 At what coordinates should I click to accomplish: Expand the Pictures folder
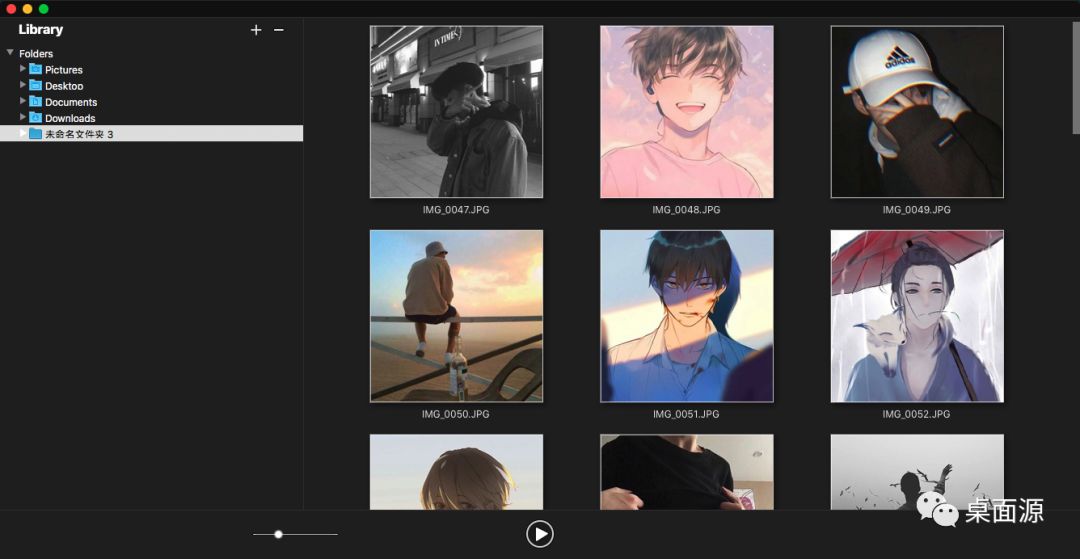click(23, 69)
